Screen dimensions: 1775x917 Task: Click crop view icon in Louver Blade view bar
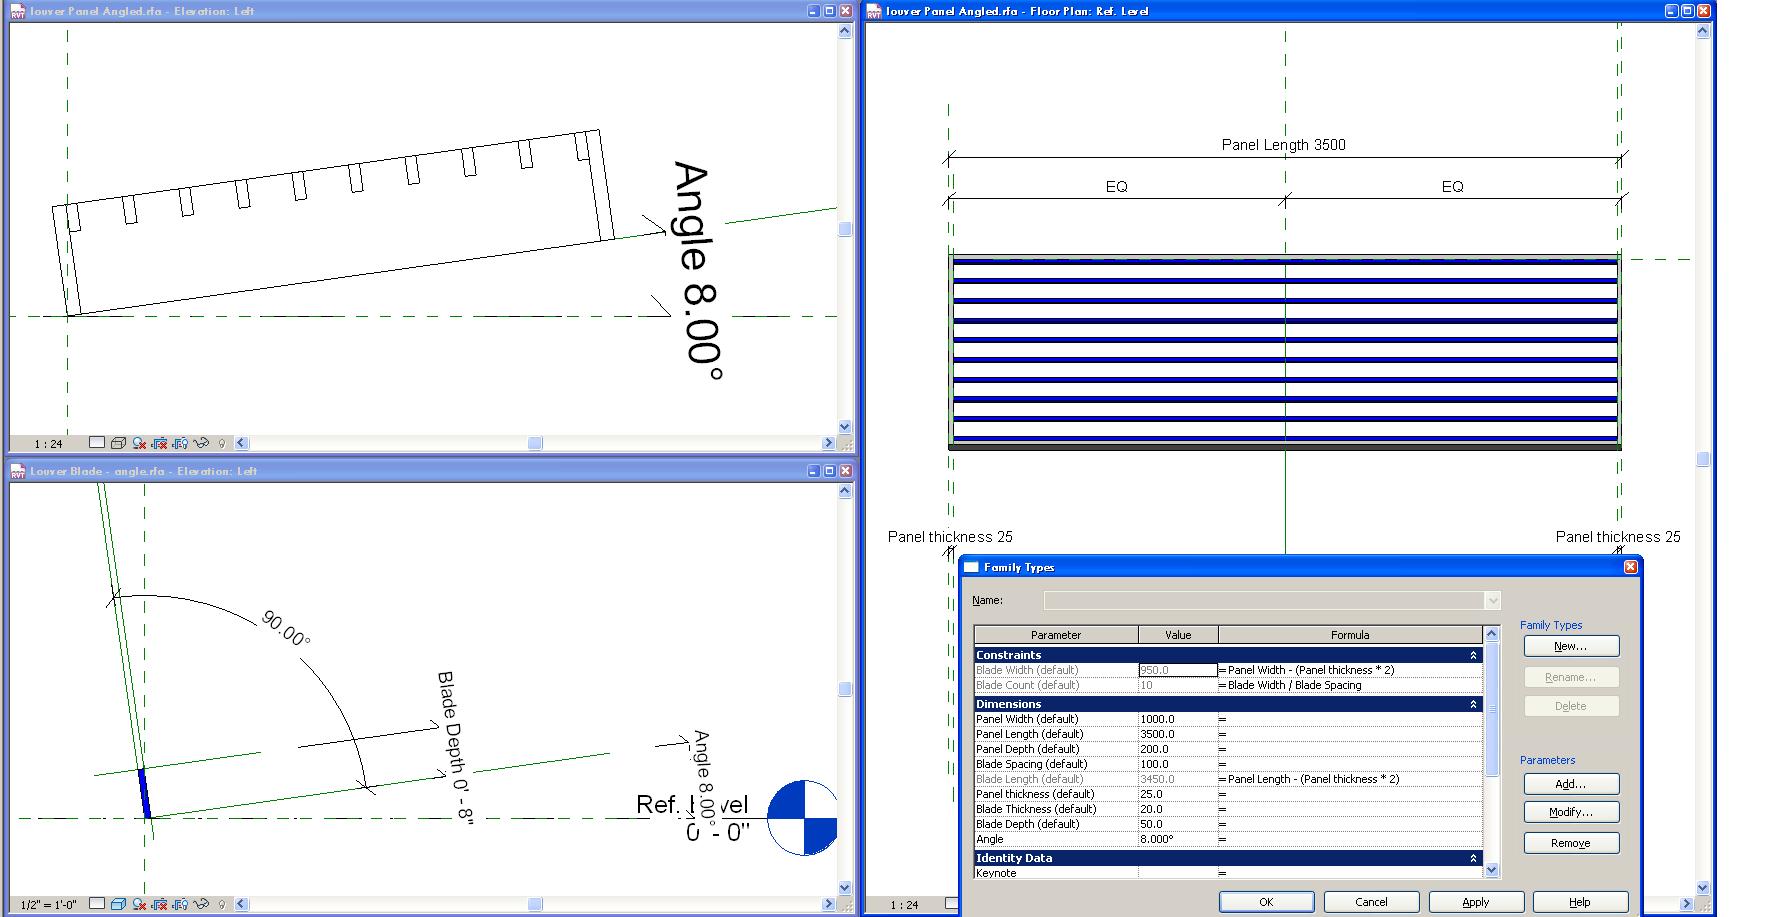pyautogui.click(x=160, y=904)
